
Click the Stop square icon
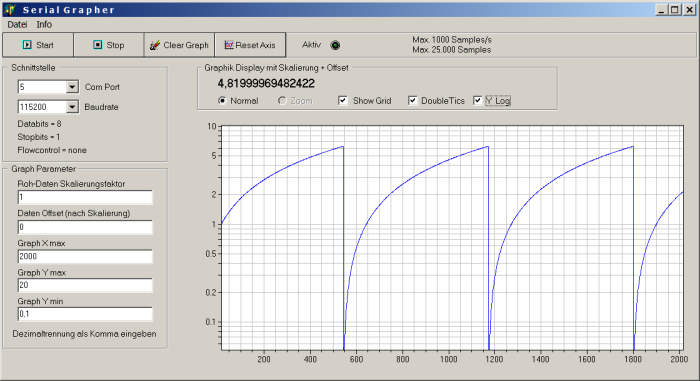(98, 45)
